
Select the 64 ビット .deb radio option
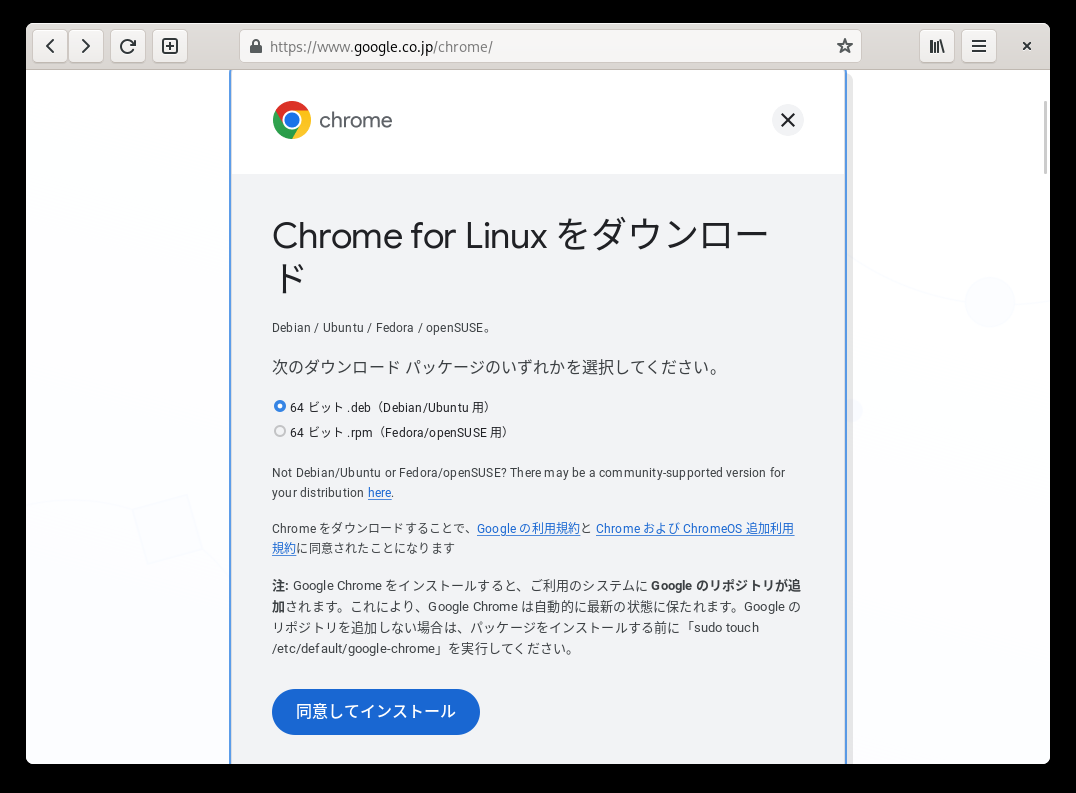[279, 406]
